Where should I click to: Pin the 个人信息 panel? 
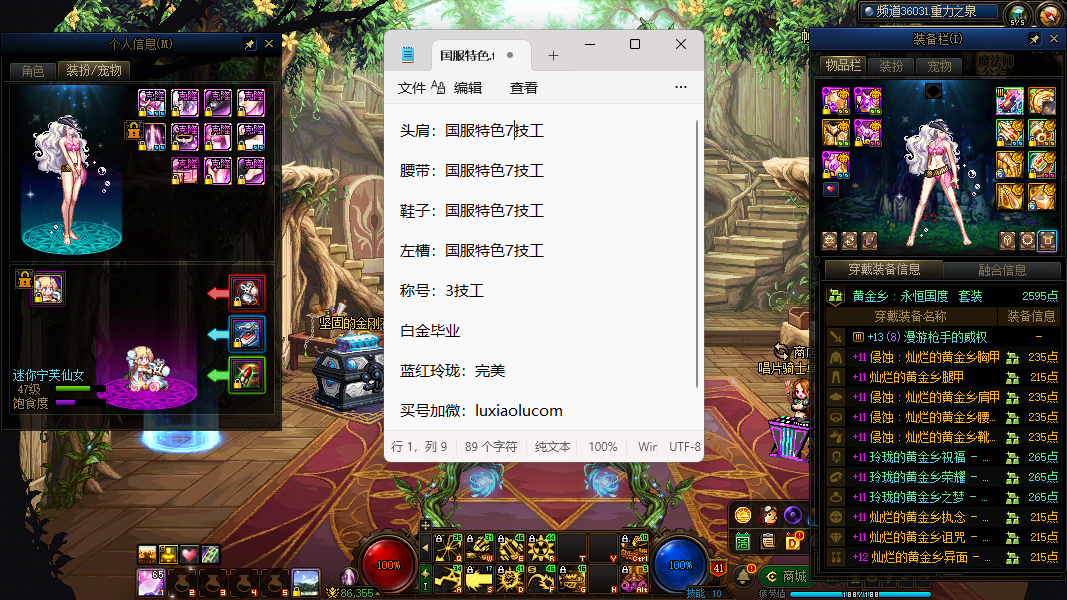(249, 44)
